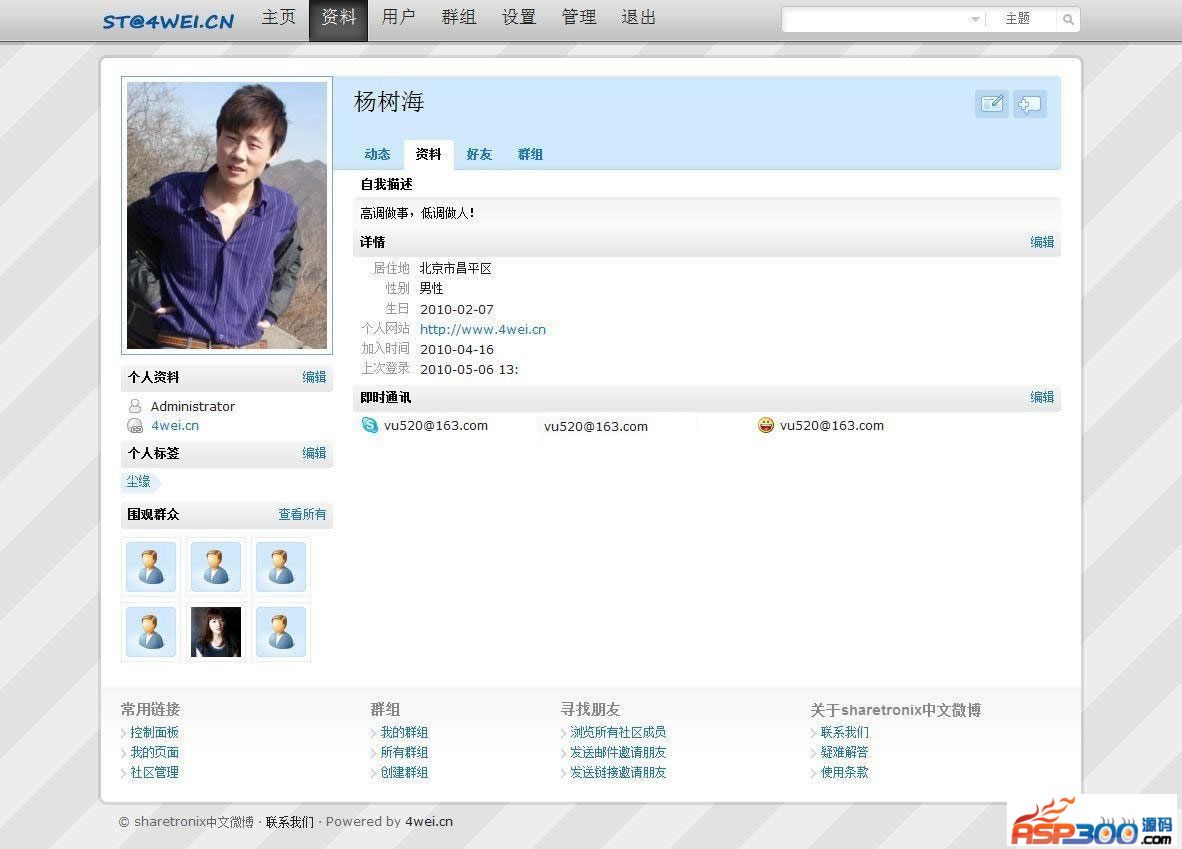Click the 2010-02-07 birthday value
Viewport: 1182px width, 849px height.
[x=457, y=309]
